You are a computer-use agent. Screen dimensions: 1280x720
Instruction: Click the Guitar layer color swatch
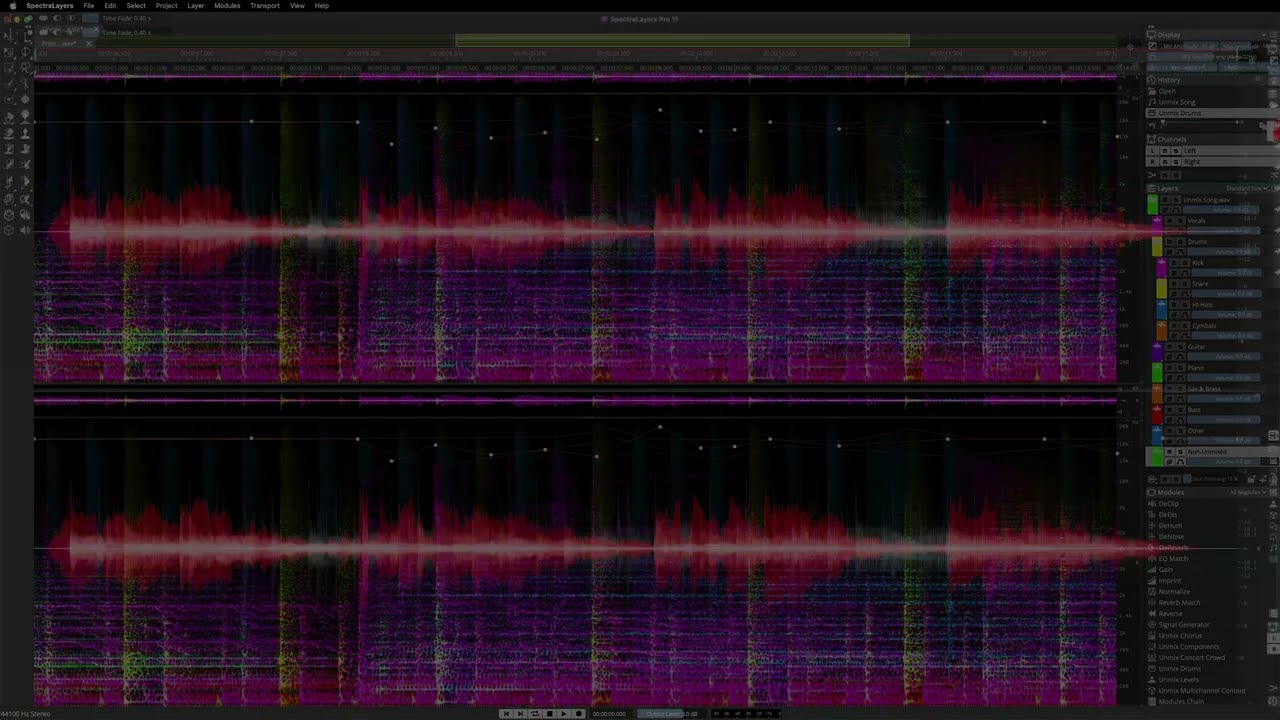tap(1157, 352)
